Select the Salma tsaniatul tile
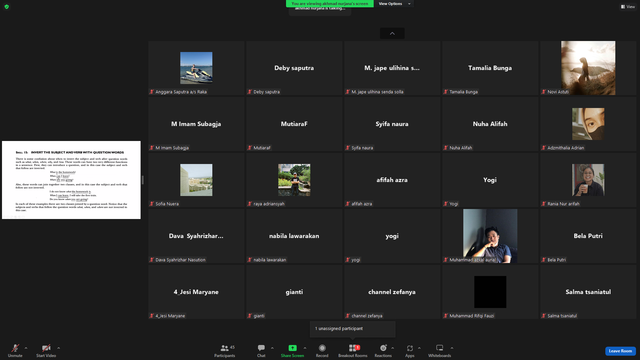Viewport: 640px width, 360px height. [588, 292]
